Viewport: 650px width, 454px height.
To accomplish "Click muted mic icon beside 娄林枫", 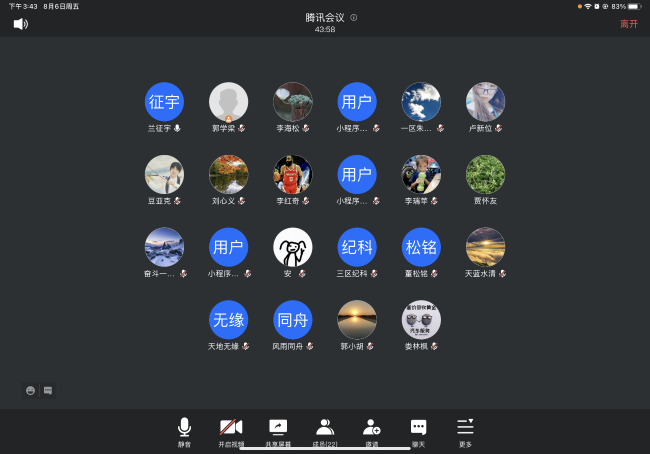I will point(434,346).
